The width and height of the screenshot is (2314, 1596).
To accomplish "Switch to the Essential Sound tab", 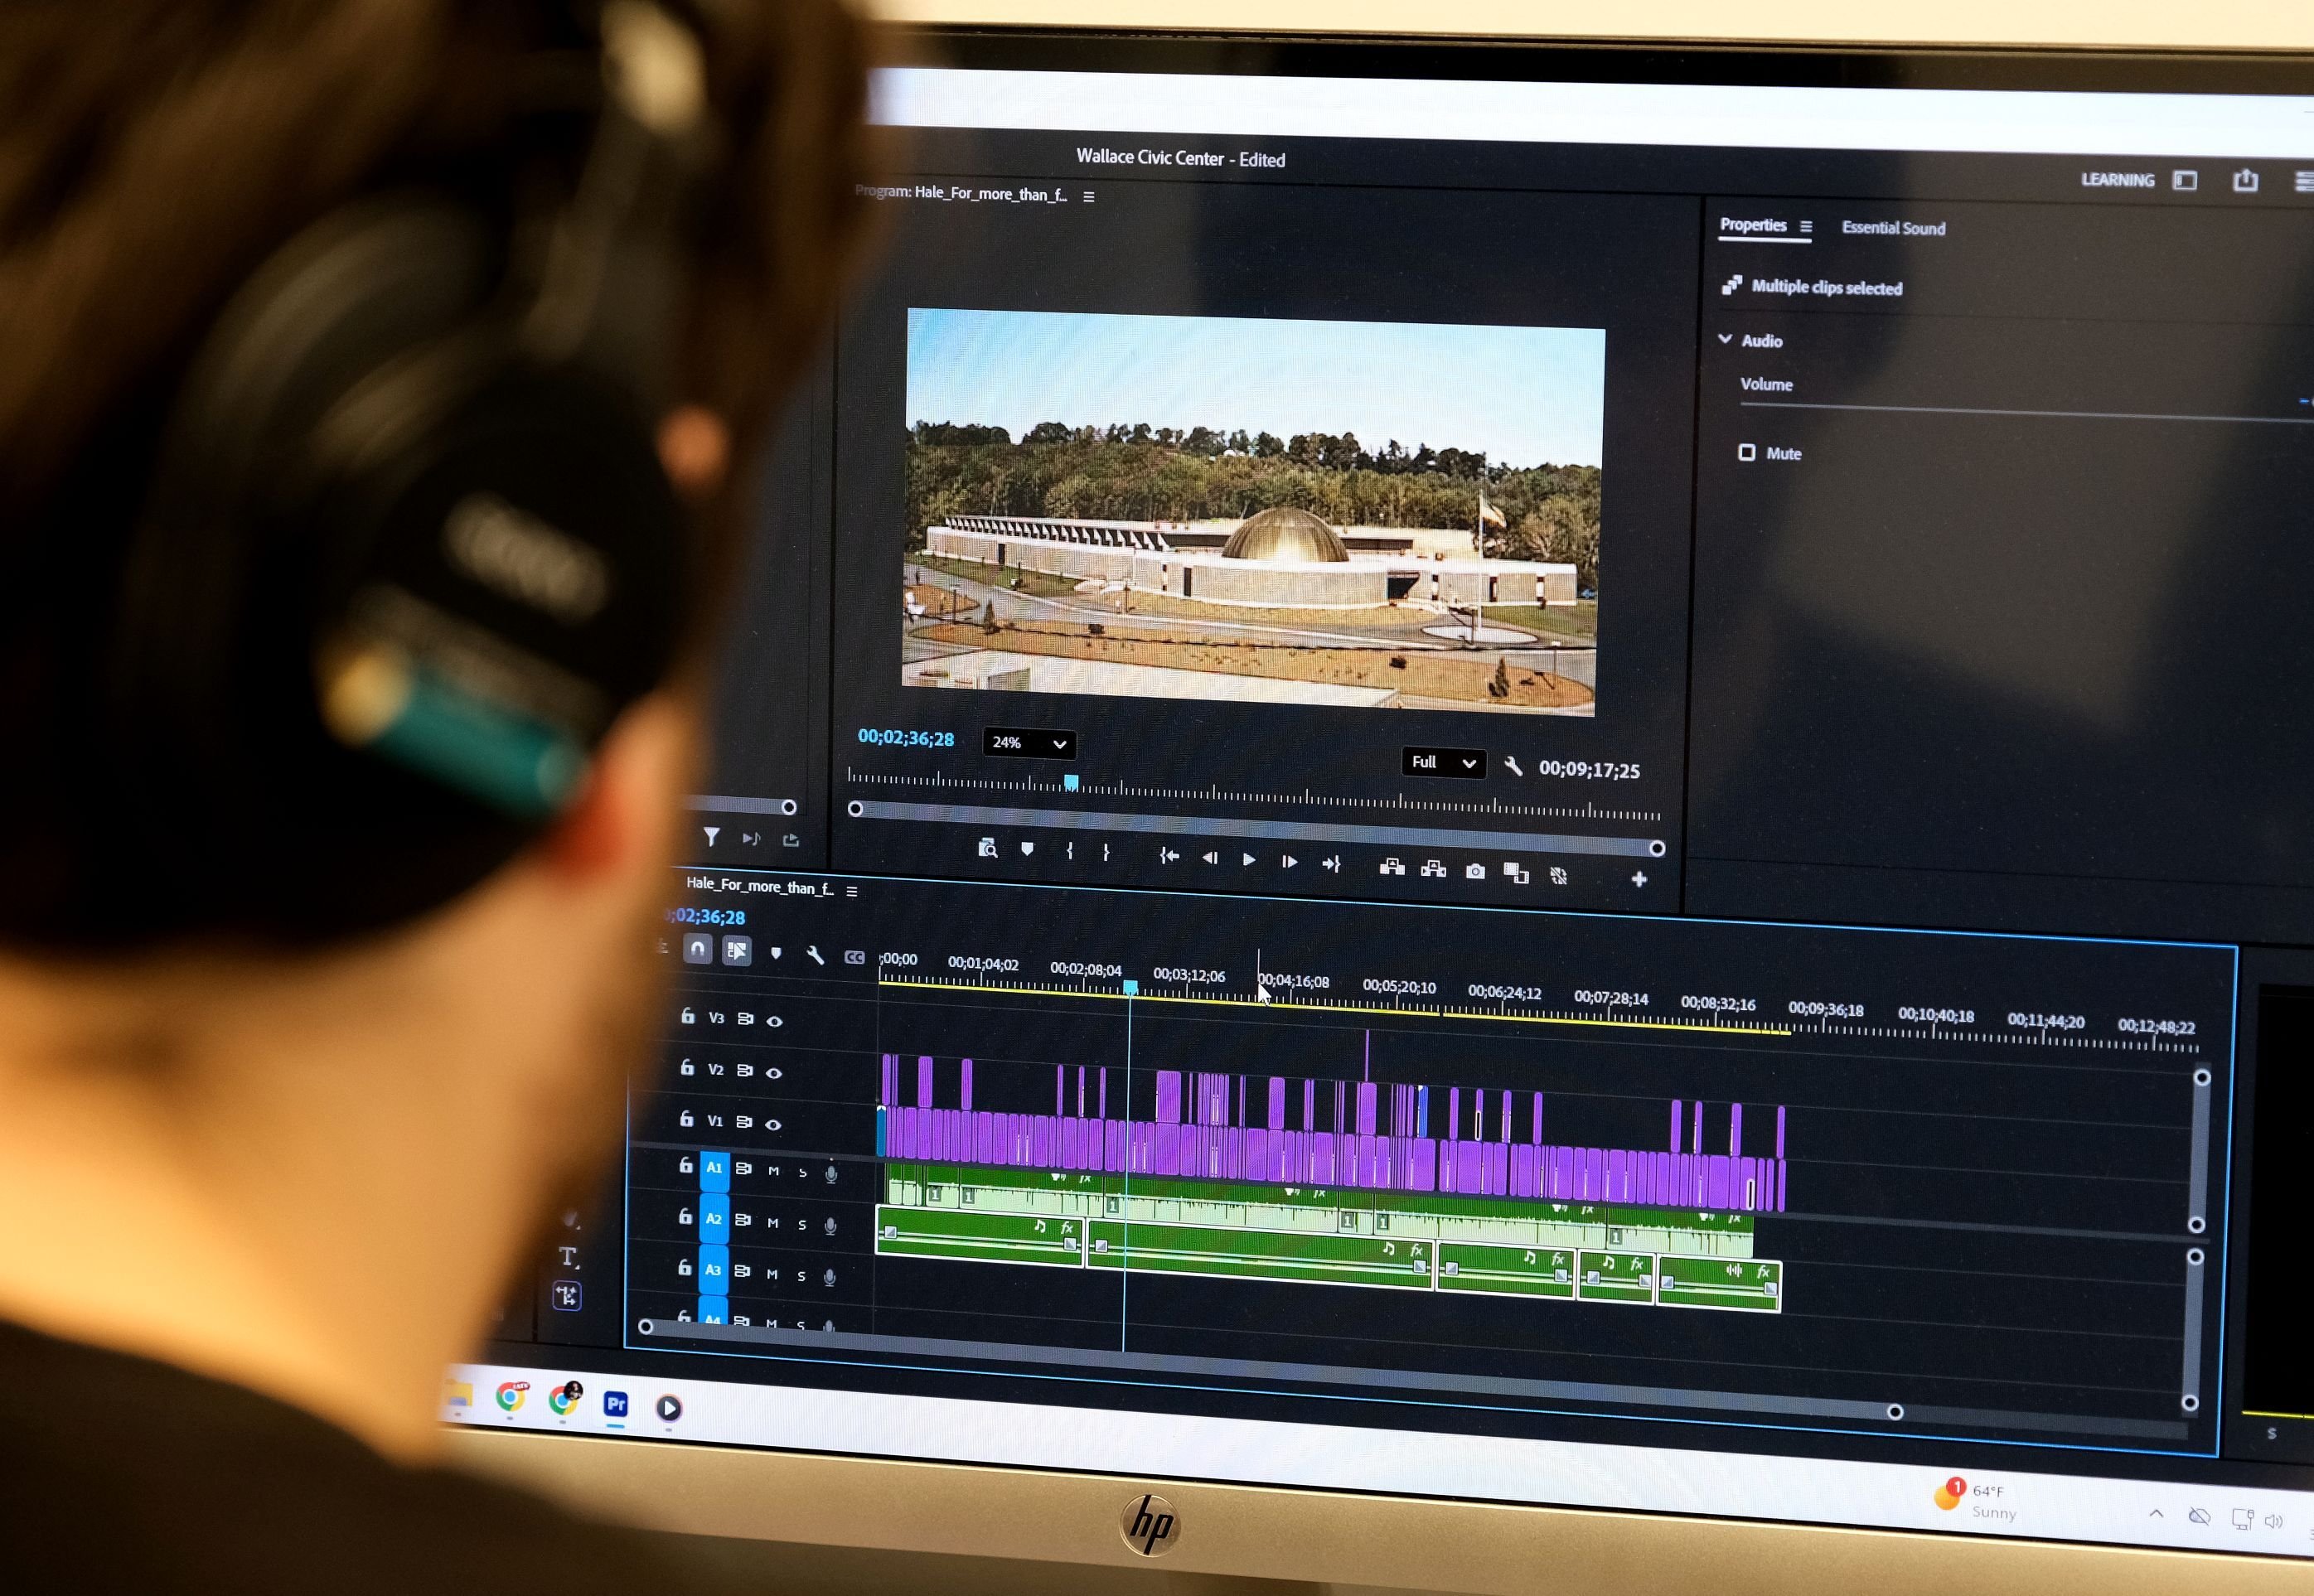I will pos(1893,228).
